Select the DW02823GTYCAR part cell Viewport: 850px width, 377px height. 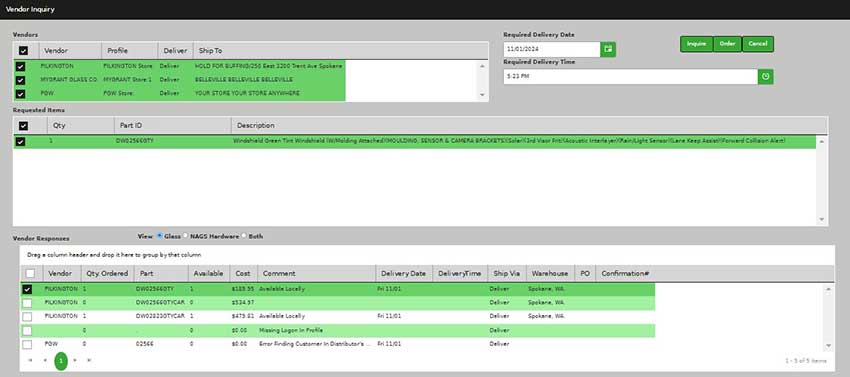coord(160,316)
